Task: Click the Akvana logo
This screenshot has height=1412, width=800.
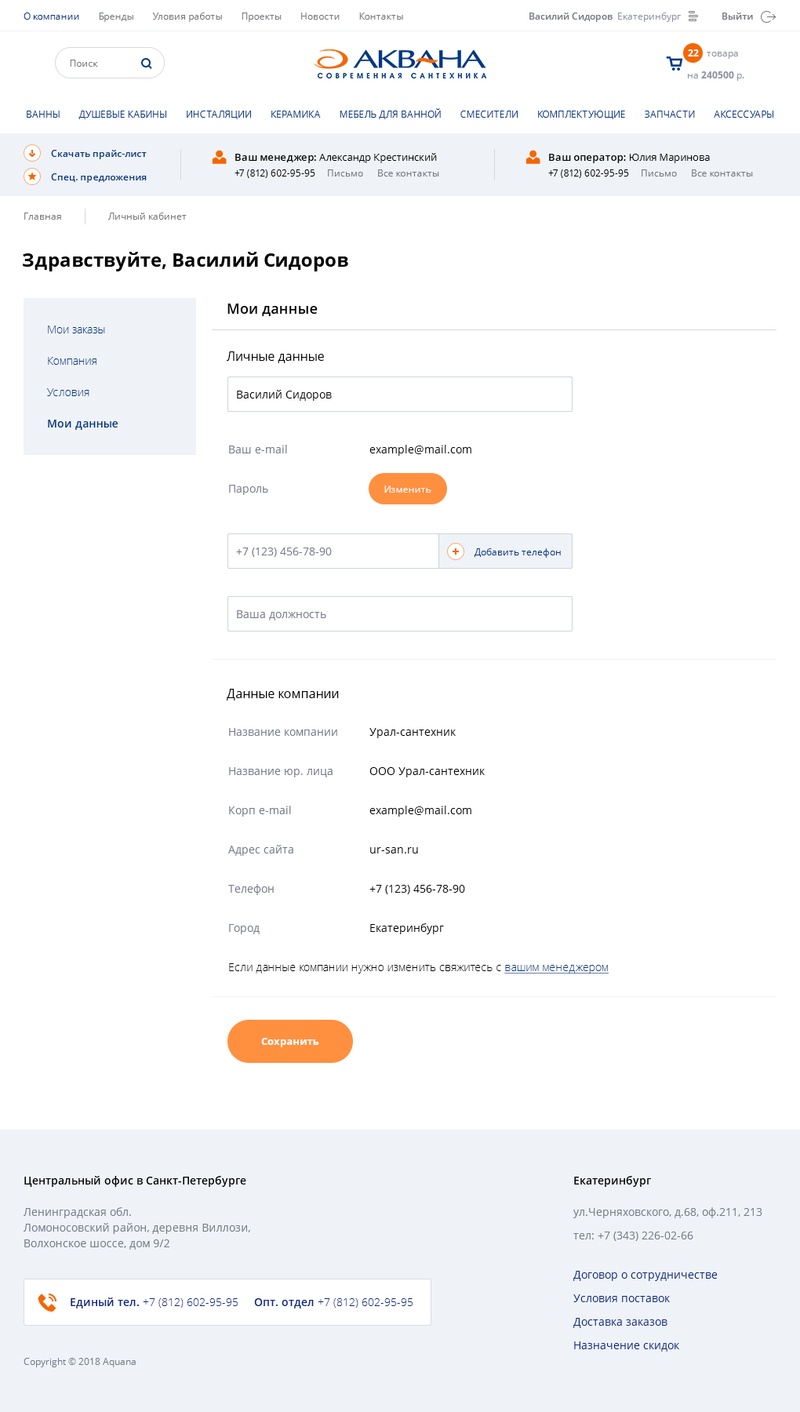Action: (400, 64)
